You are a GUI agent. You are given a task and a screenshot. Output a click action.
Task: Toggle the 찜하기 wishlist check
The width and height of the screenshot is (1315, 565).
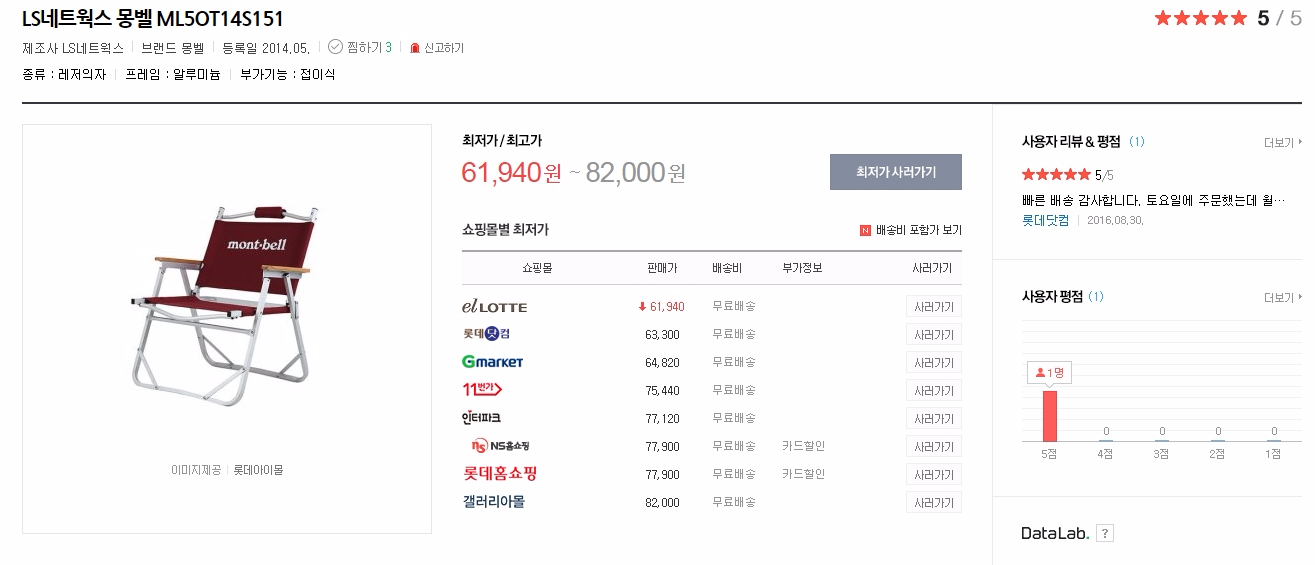(x=336, y=47)
